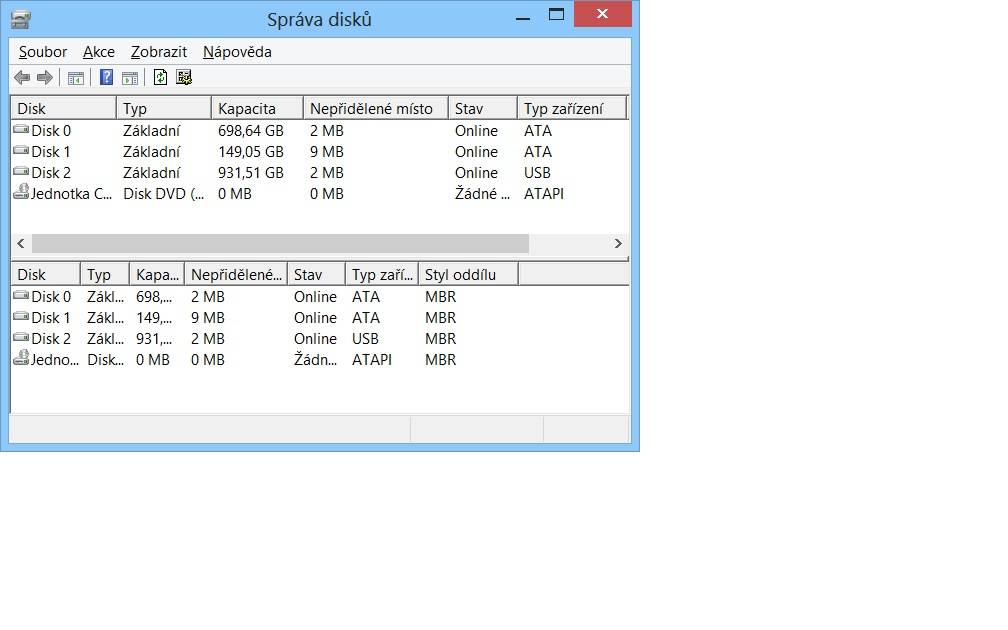Open the Soubor menu
The height and width of the screenshot is (630, 1008).
tap(42, 52)
